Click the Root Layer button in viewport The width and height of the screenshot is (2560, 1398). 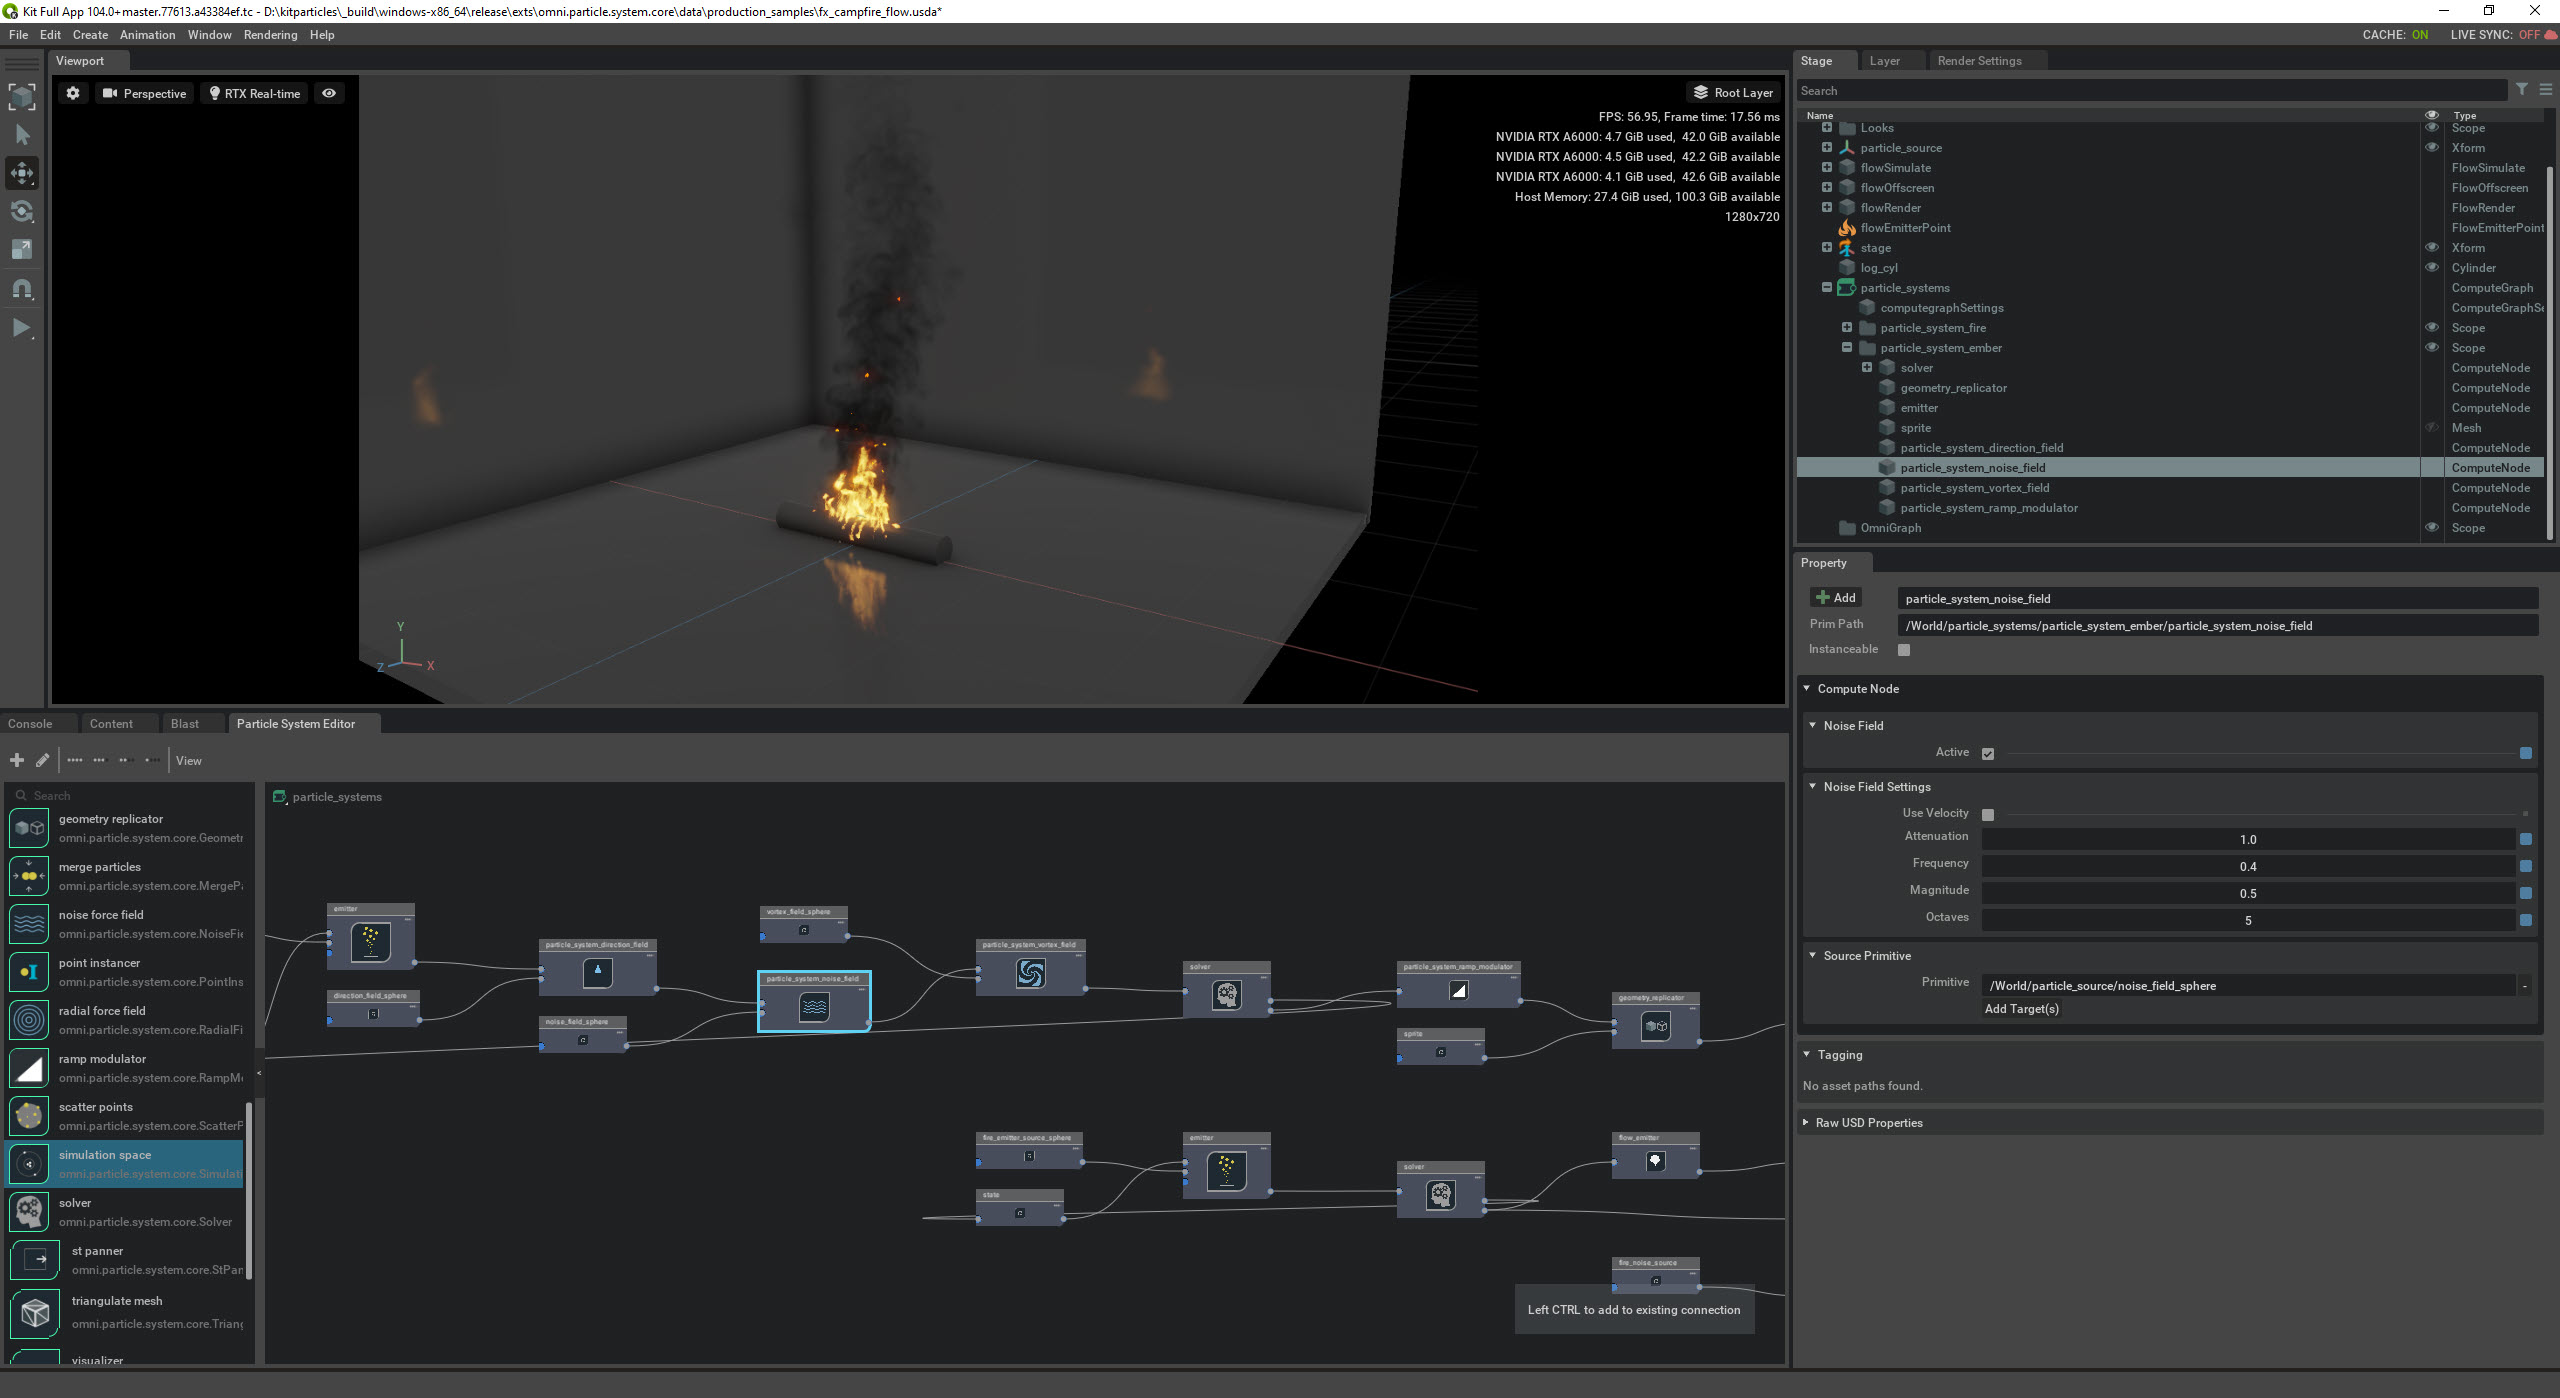[x=1733, y=93]
